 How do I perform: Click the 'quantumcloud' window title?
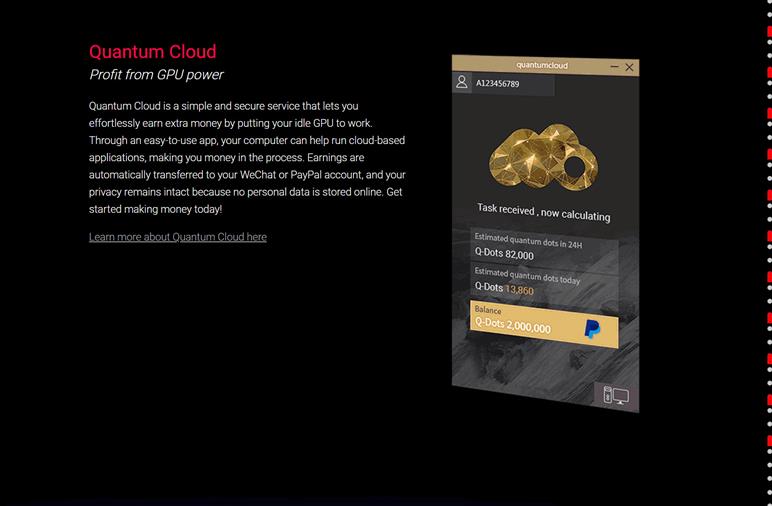tap(542, 65)
